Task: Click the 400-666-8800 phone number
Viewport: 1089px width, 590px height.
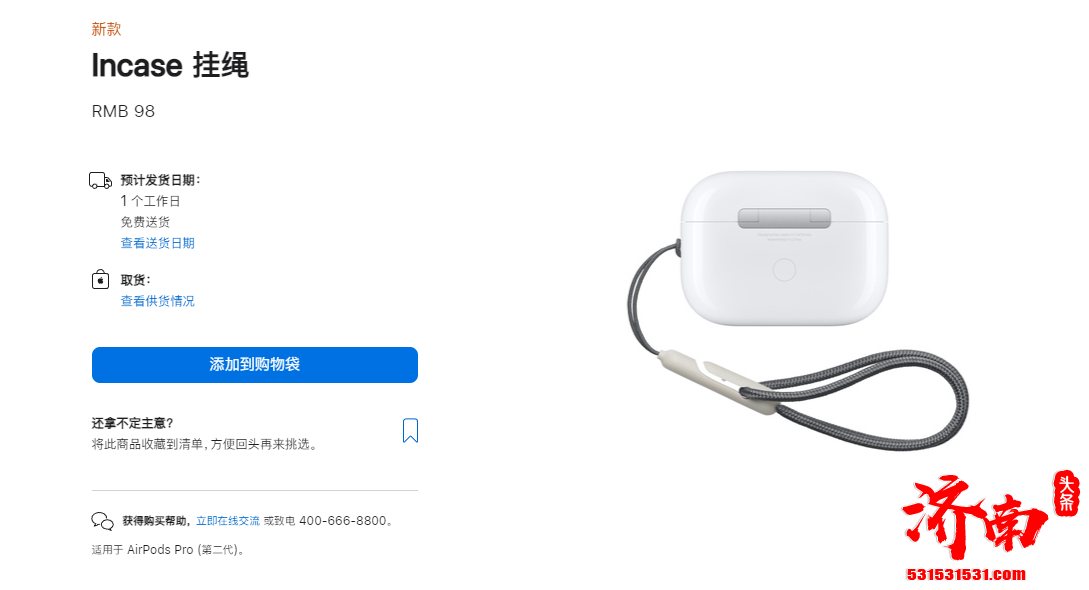Action: click(342, 521)
